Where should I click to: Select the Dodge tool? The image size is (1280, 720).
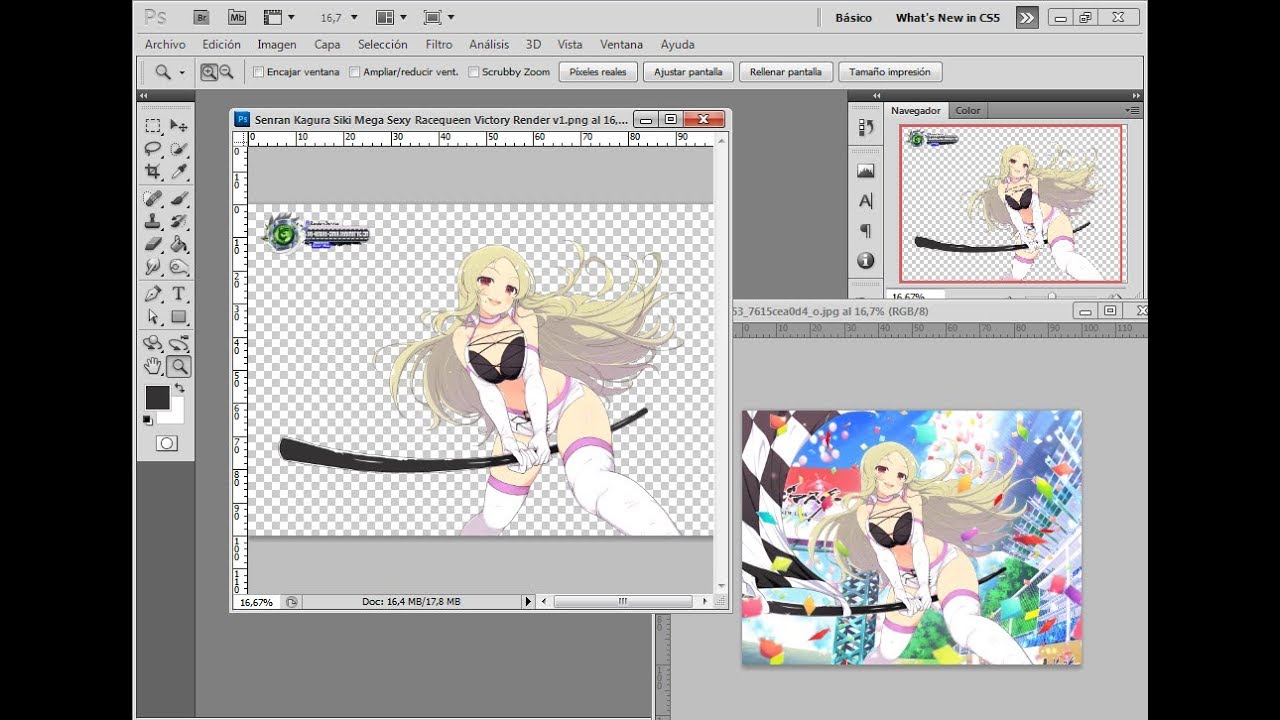click(179, 267)
